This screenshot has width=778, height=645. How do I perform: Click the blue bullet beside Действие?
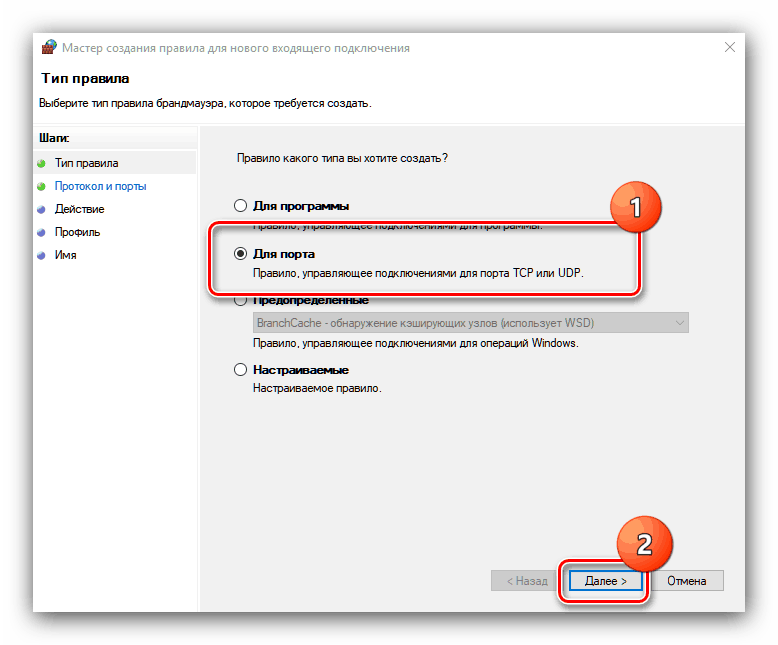[42, 209]
